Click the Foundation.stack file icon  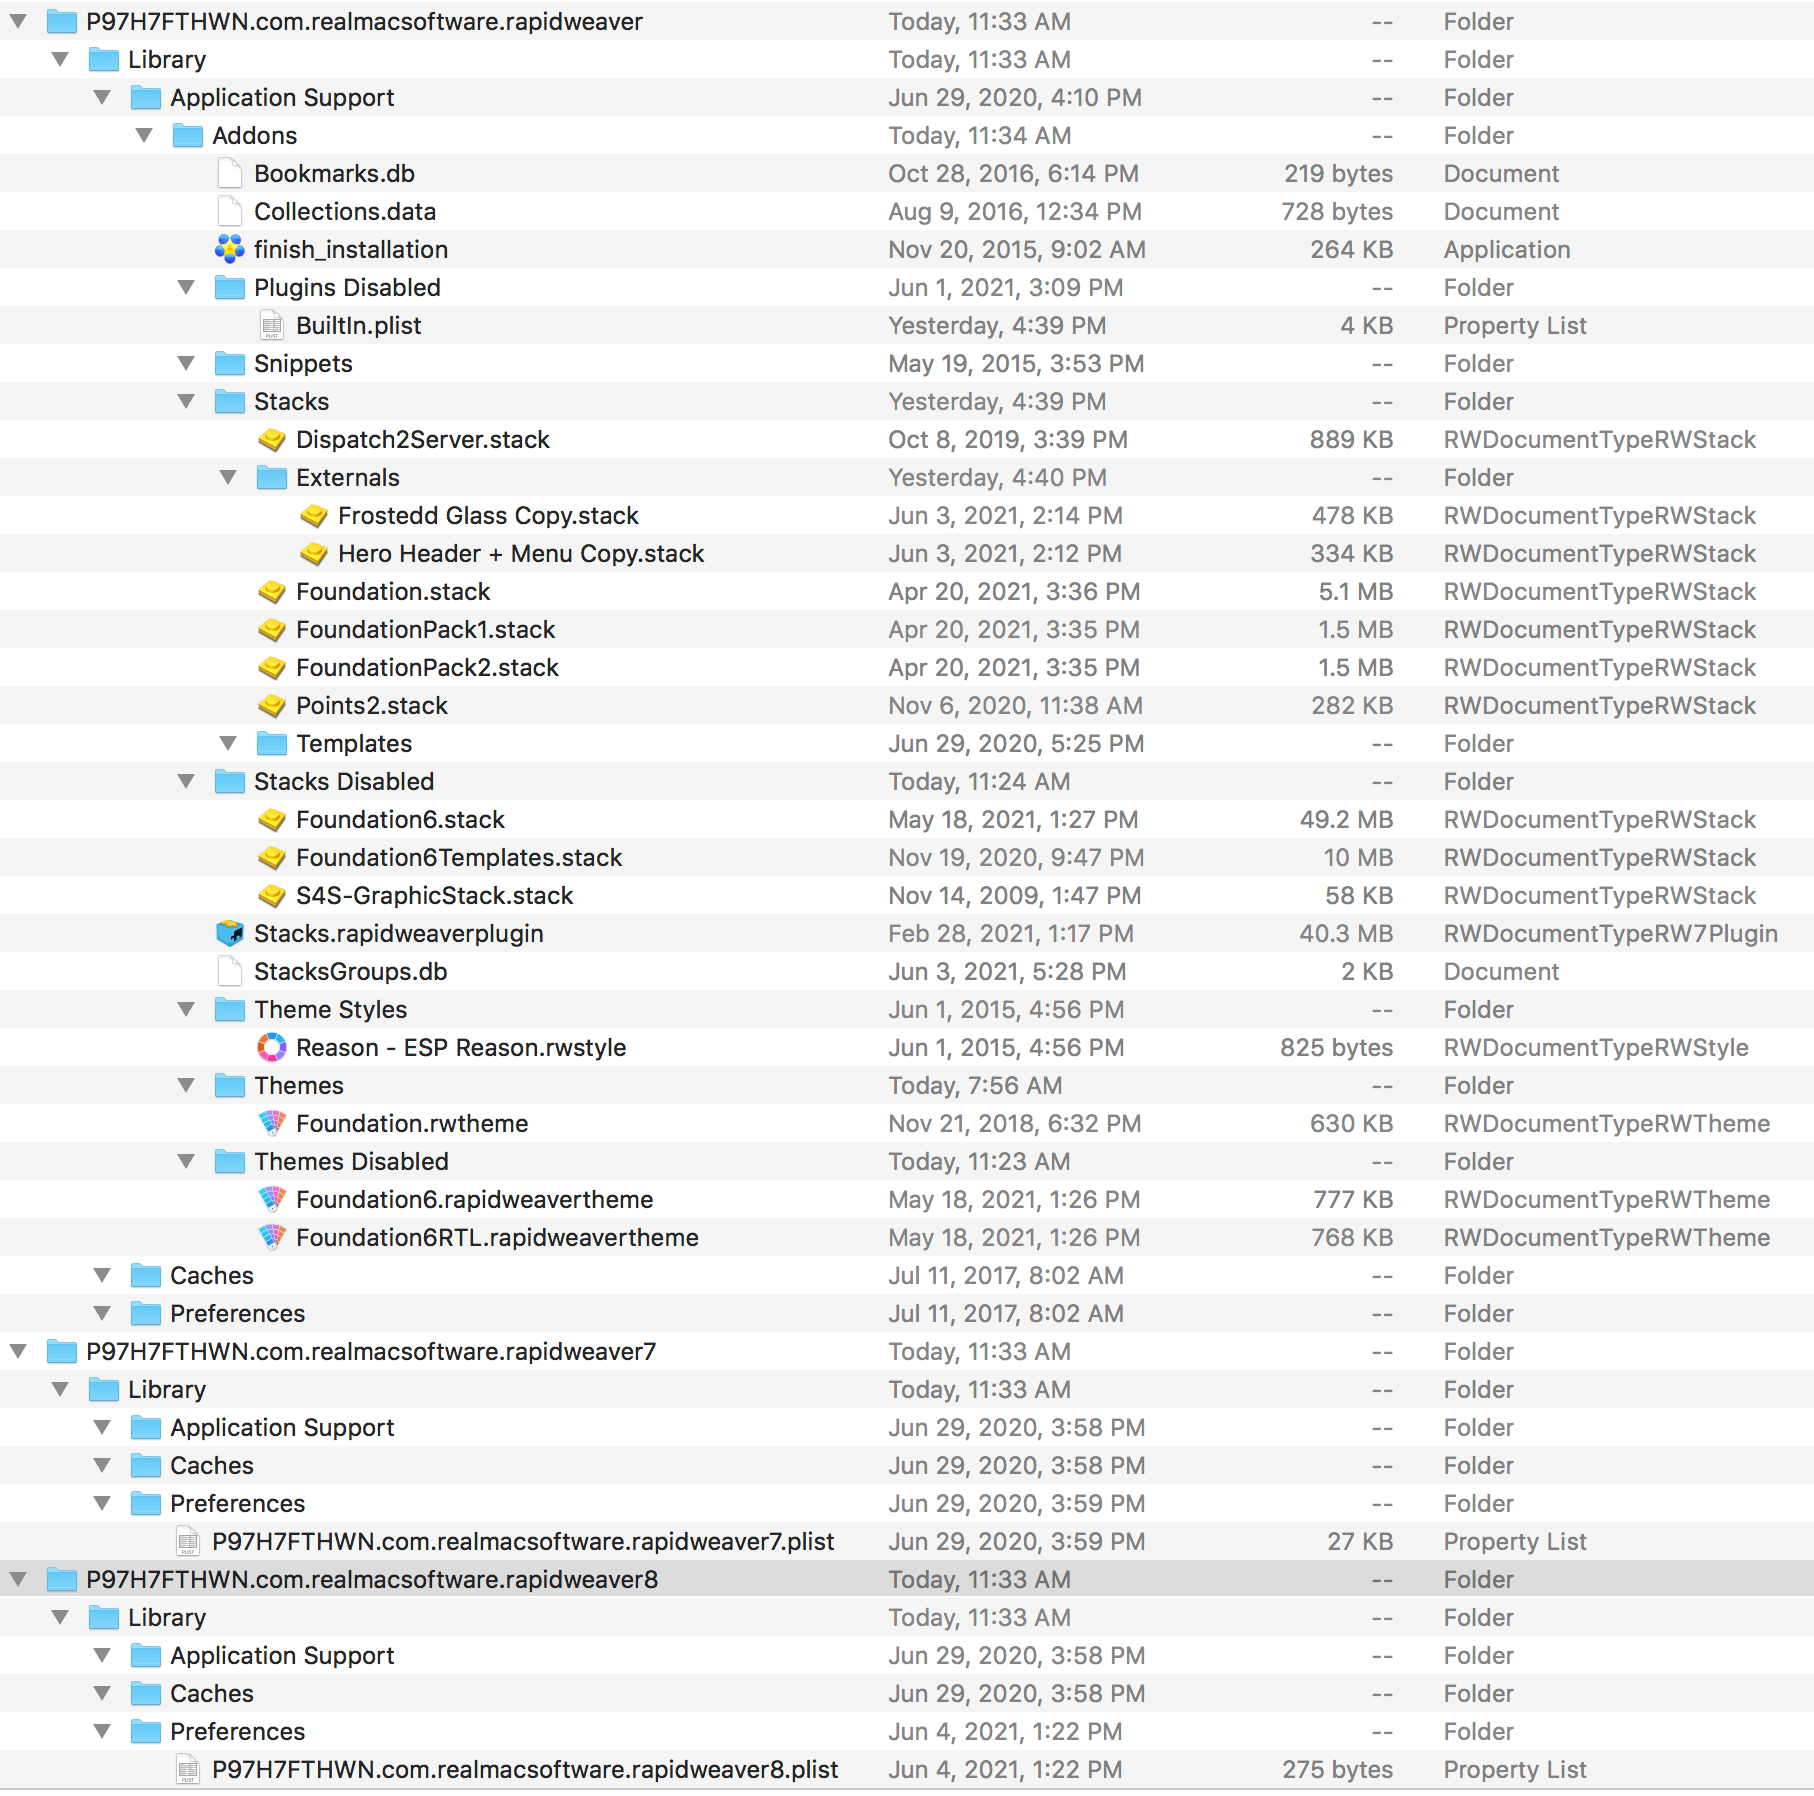tap(272, 591)
